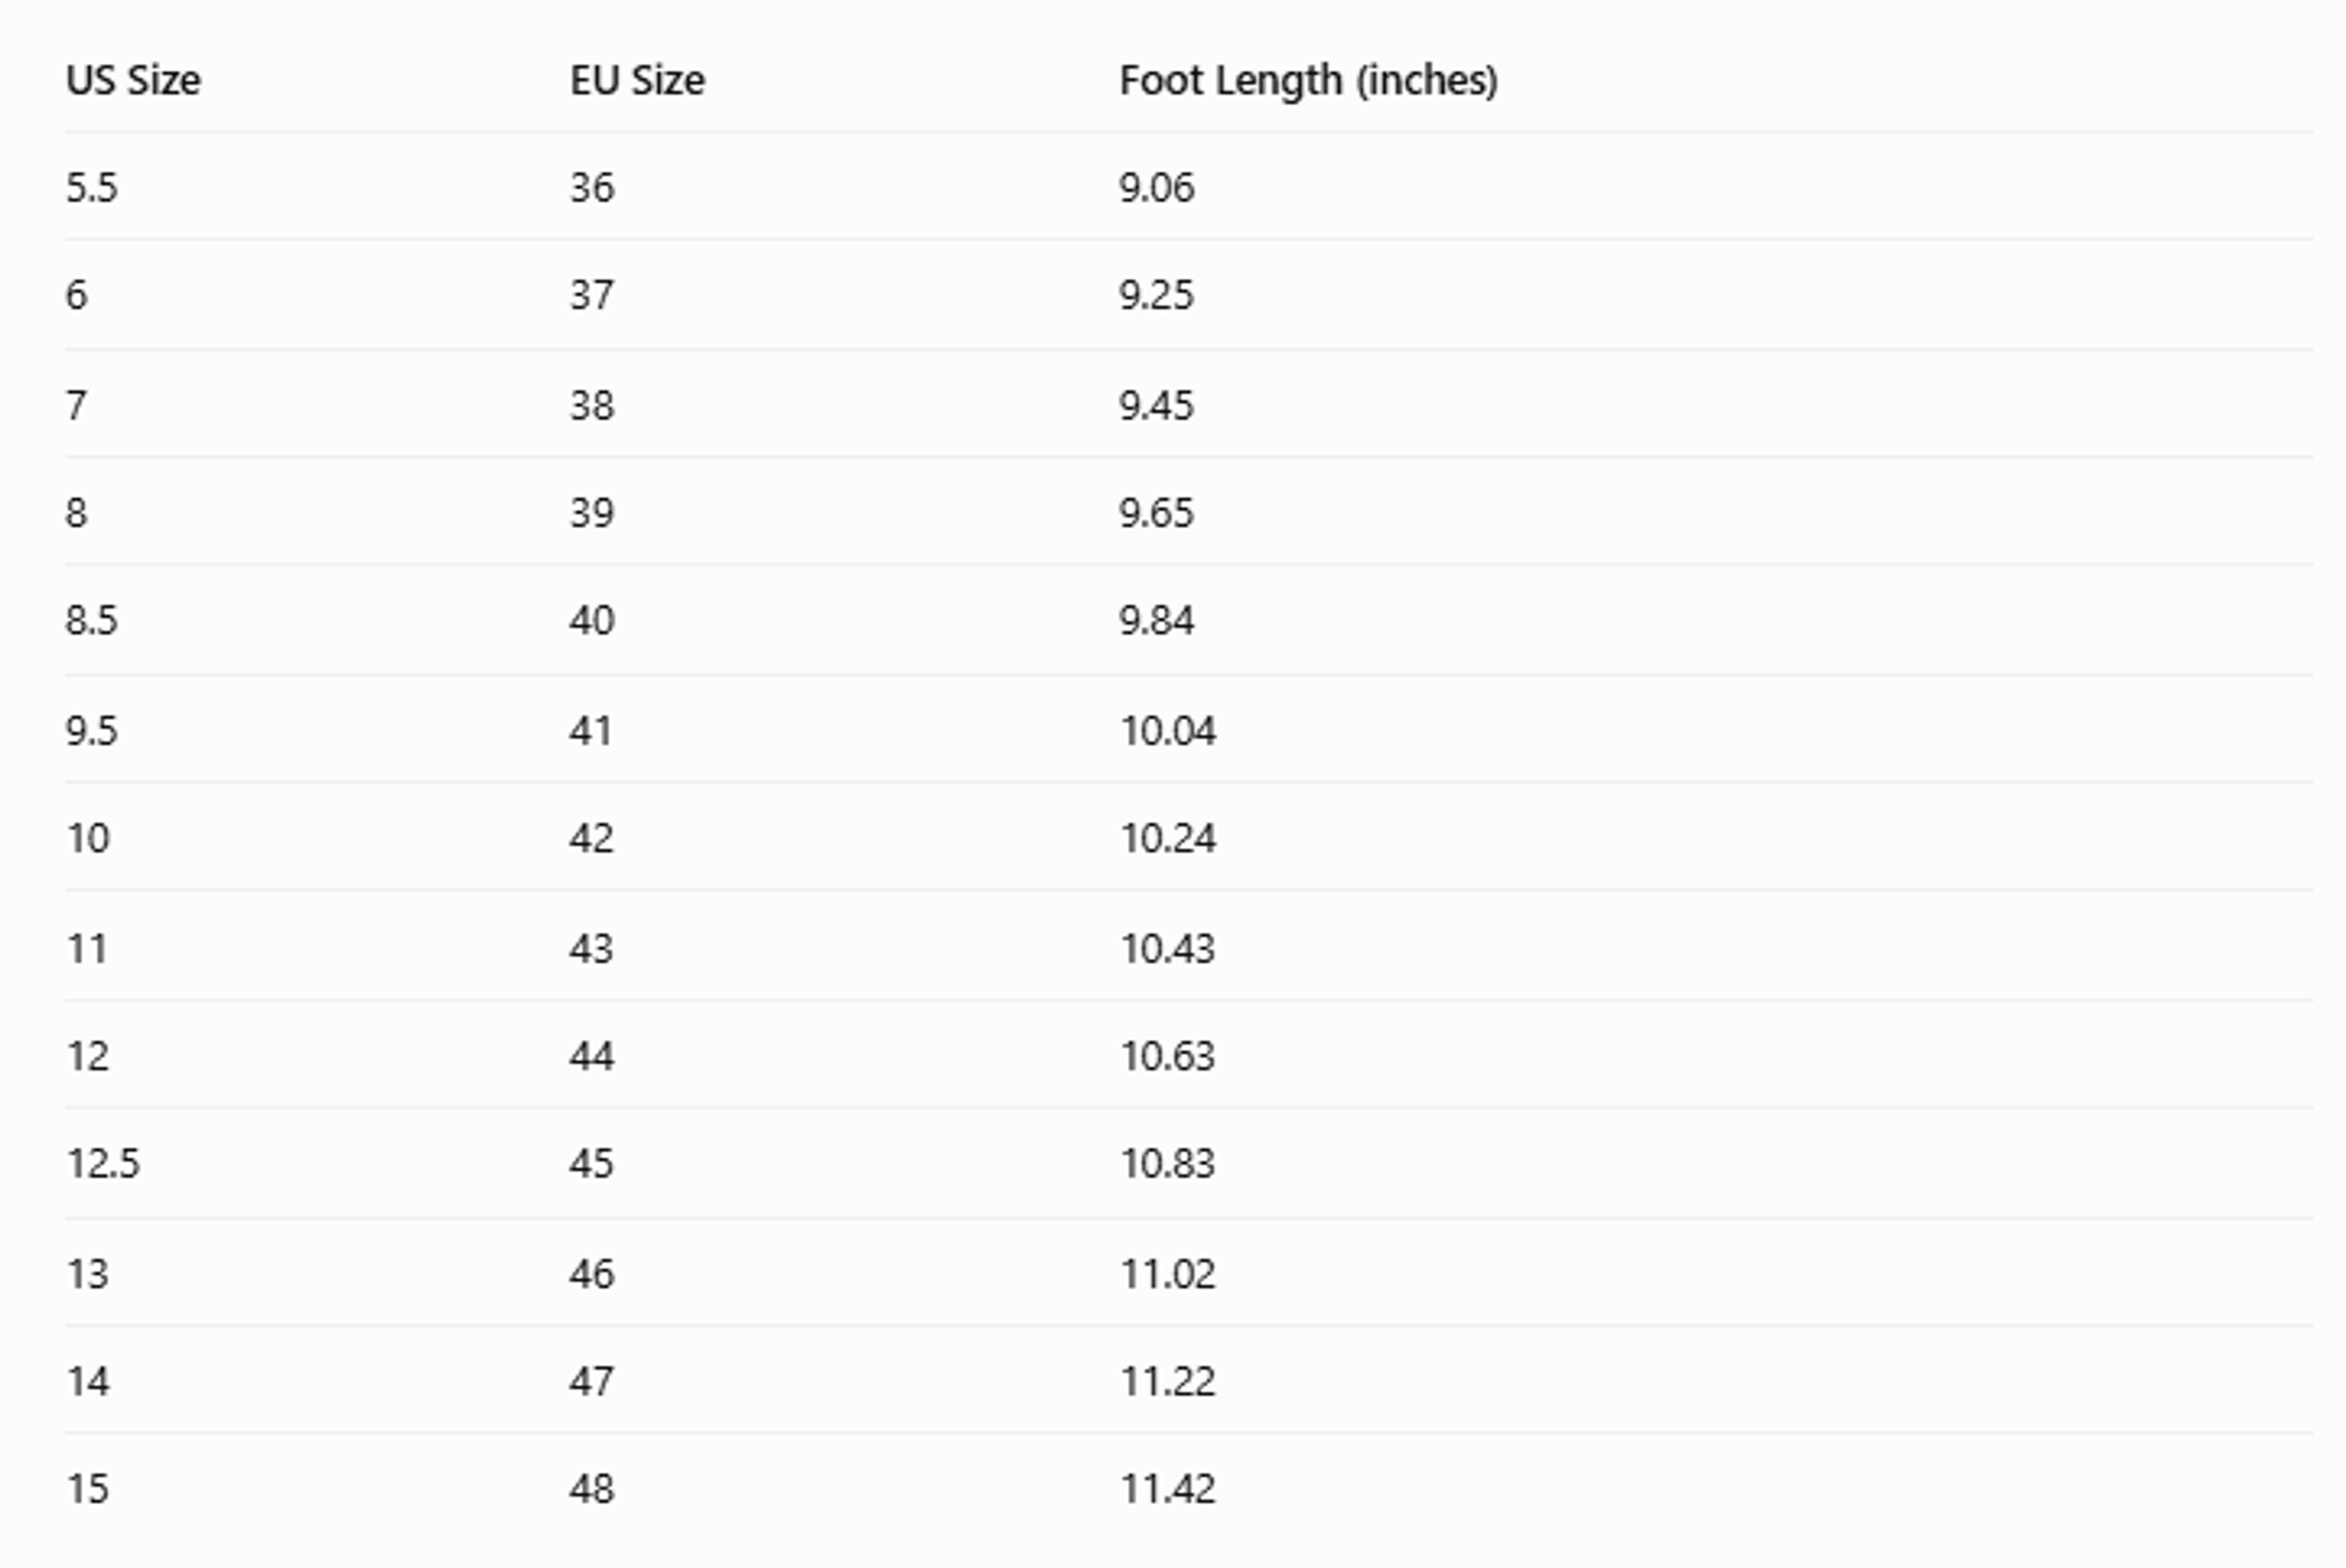2346x1568 pixels.
Task: Select EU size 40 cell
Action: click(x=592, y=620)
